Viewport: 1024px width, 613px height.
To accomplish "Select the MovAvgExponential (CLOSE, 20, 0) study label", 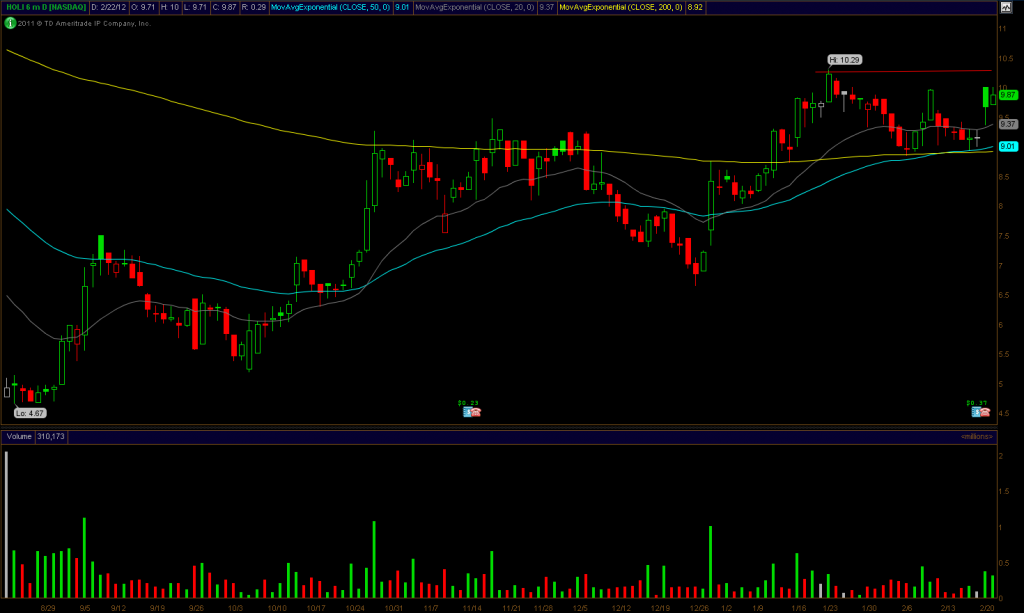I will pyautogui.click(x=475, y=7).
